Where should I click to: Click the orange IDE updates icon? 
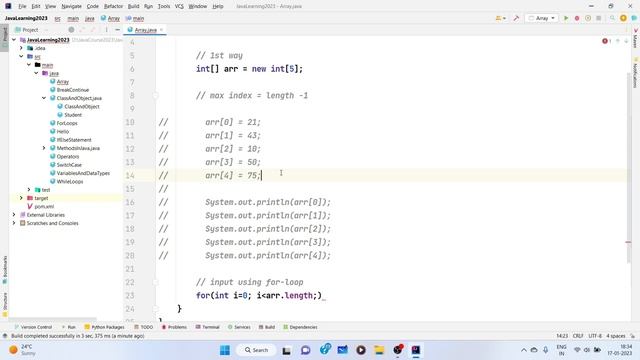click(x=623, y=18)
